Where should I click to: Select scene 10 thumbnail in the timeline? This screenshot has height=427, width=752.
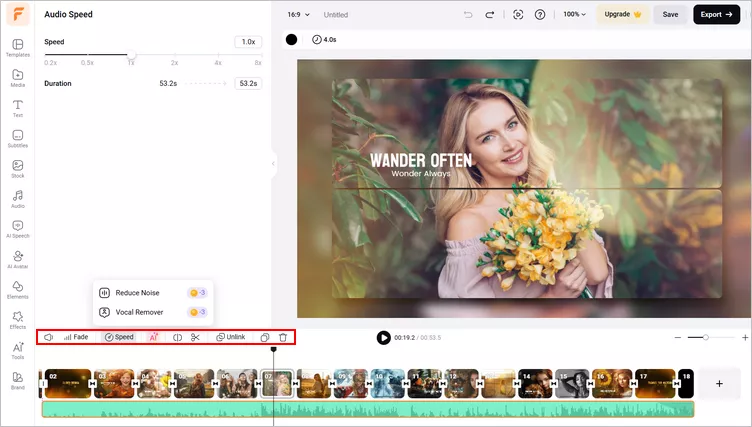click(x=388, y=383)
